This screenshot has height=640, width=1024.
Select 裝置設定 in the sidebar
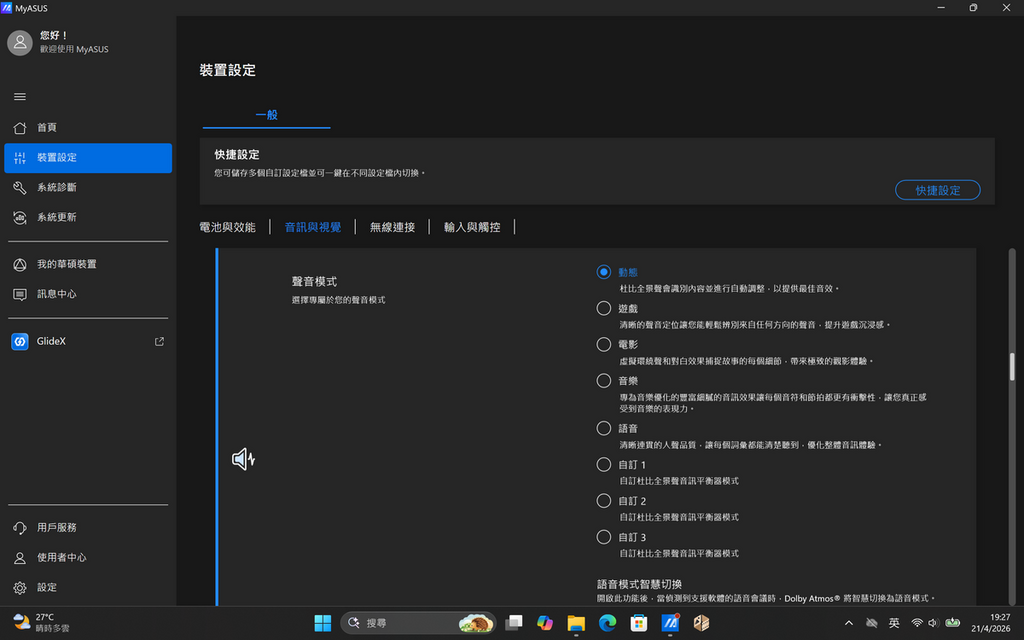click(88, 157)
